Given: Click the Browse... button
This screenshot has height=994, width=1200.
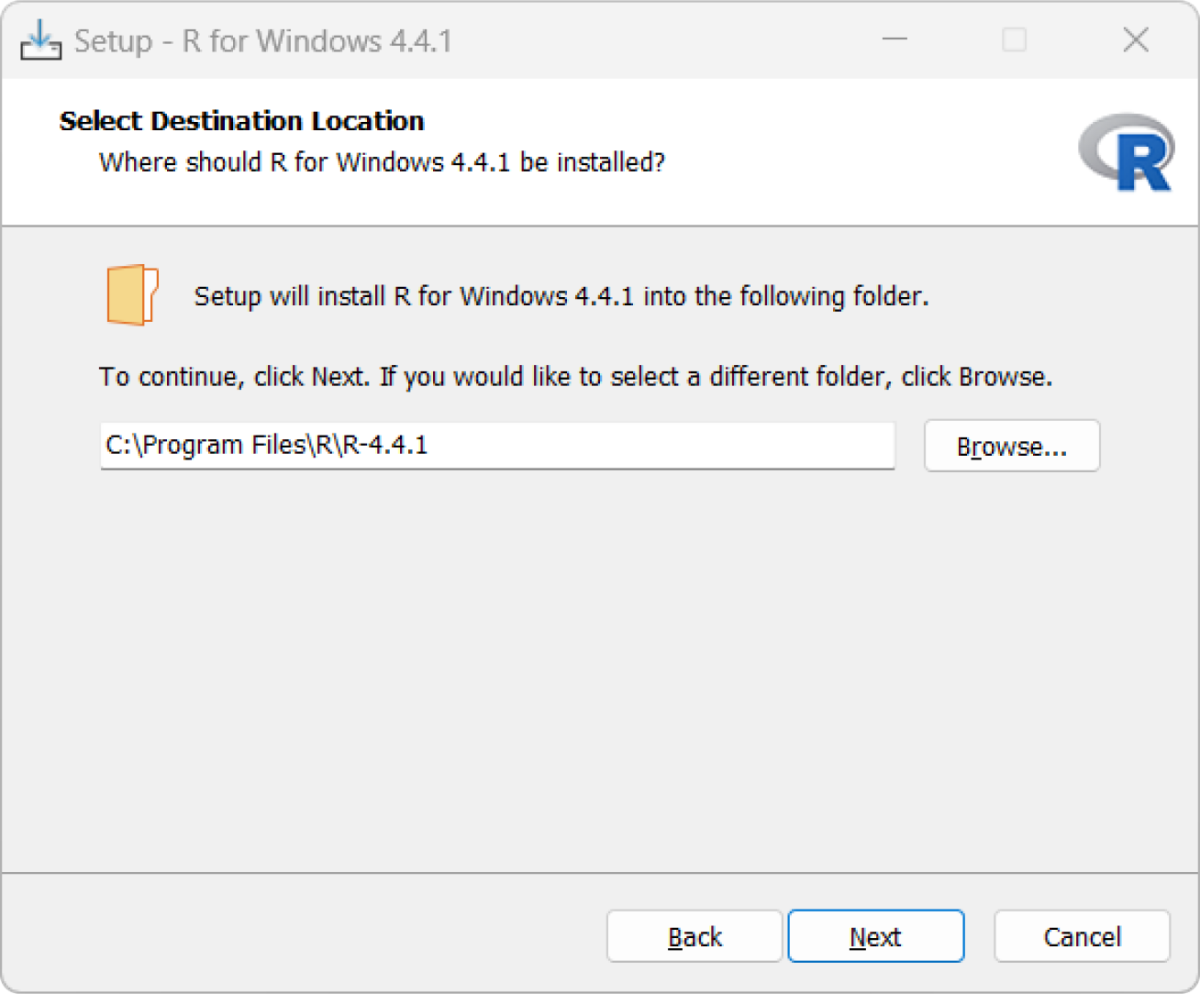Looking at the screenshot, I should [x=1011, y=446].
